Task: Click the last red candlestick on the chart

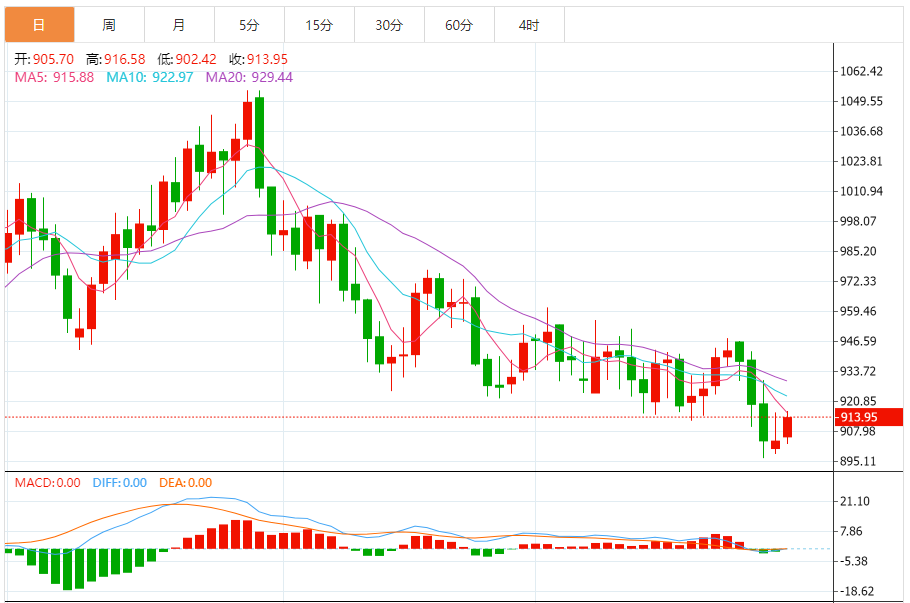Action: tap(788, 427)
